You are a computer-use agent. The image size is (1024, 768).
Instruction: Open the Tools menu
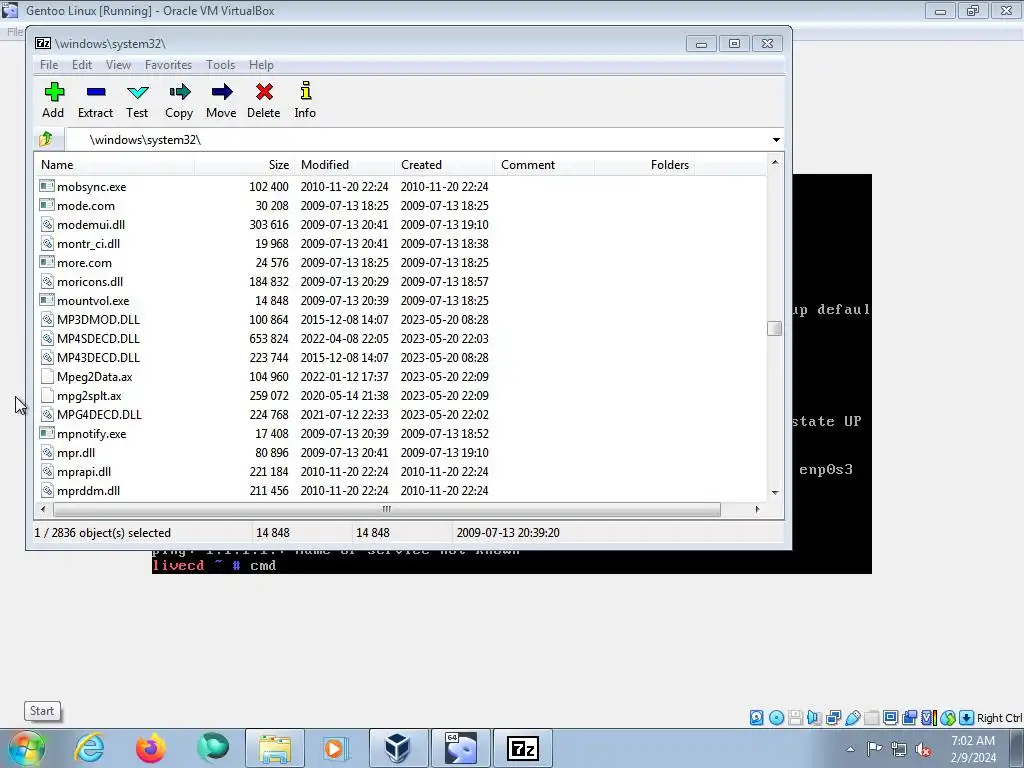click(x=220, y=65)
